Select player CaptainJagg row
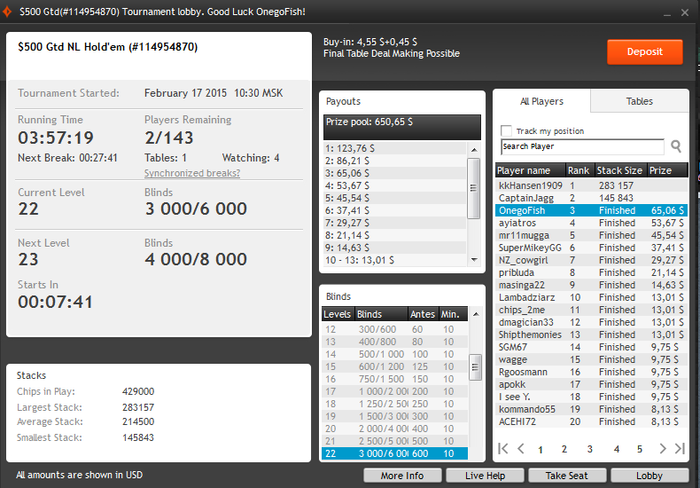The image size is (700, 488). [x=592, y=198]
